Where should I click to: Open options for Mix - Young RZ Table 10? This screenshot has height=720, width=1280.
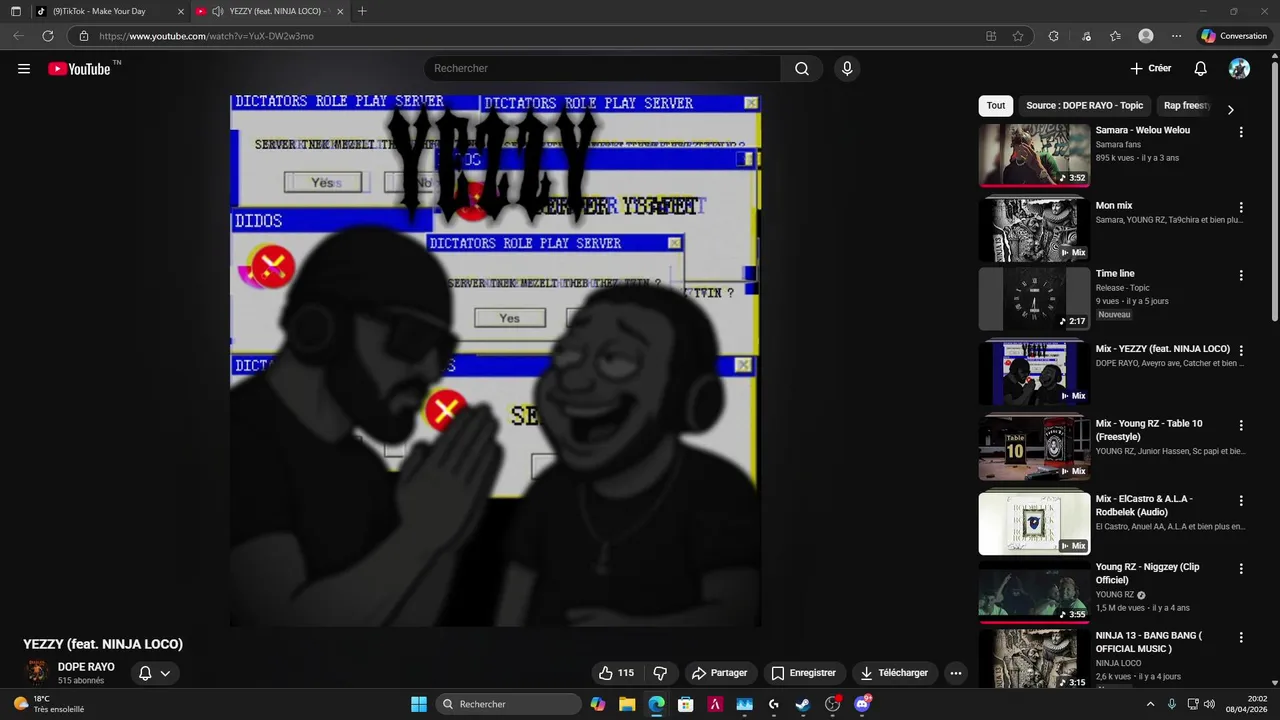point(1241,425)
